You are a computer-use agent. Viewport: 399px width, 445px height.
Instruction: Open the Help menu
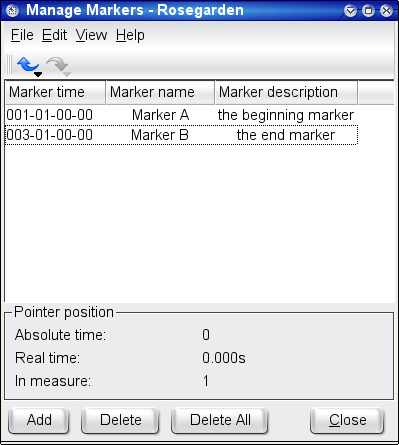pyautogui.click(x=130, y=35)
